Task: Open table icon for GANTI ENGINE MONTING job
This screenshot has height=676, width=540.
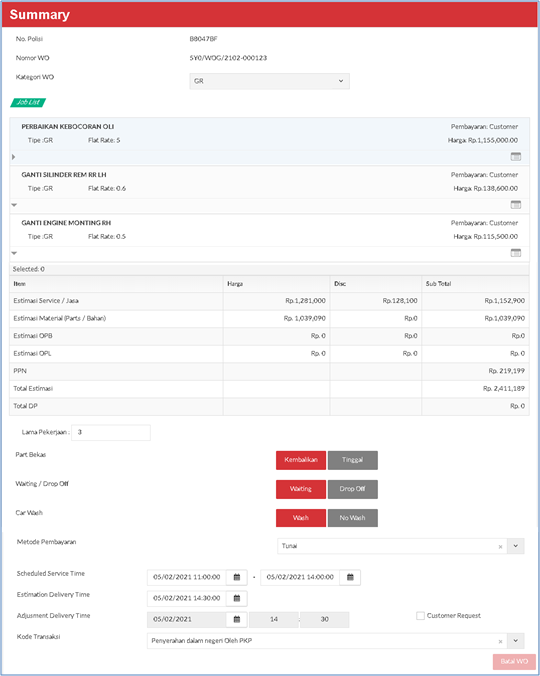Action: (515, 253)
